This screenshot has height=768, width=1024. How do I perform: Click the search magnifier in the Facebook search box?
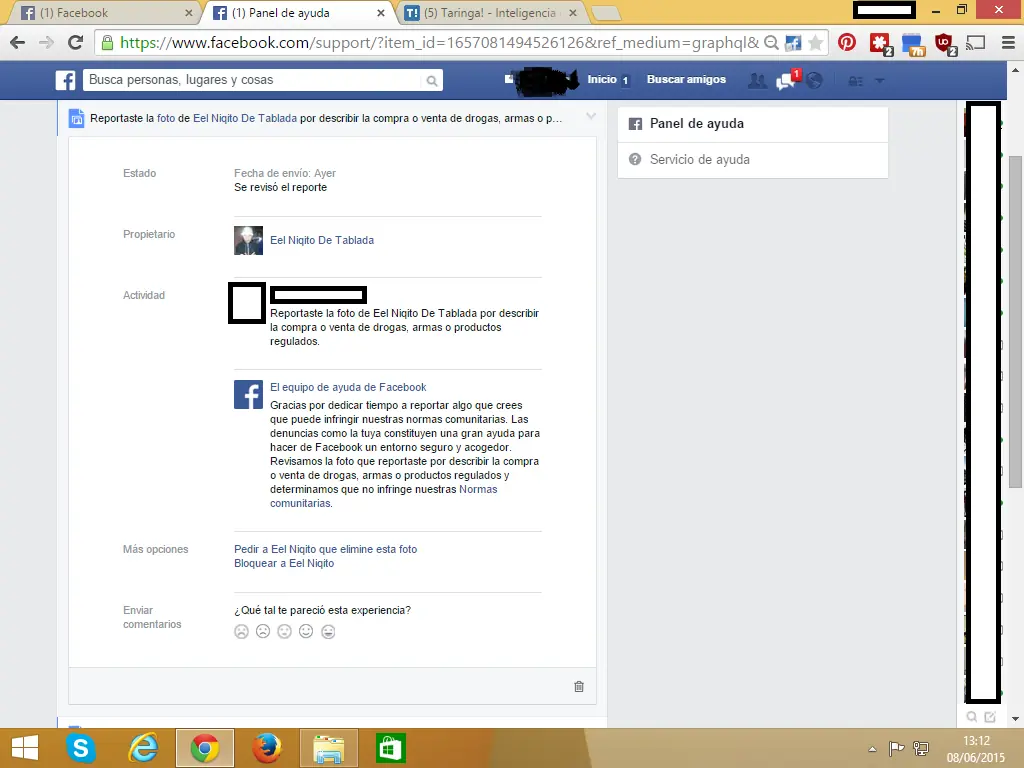[432, 80]
